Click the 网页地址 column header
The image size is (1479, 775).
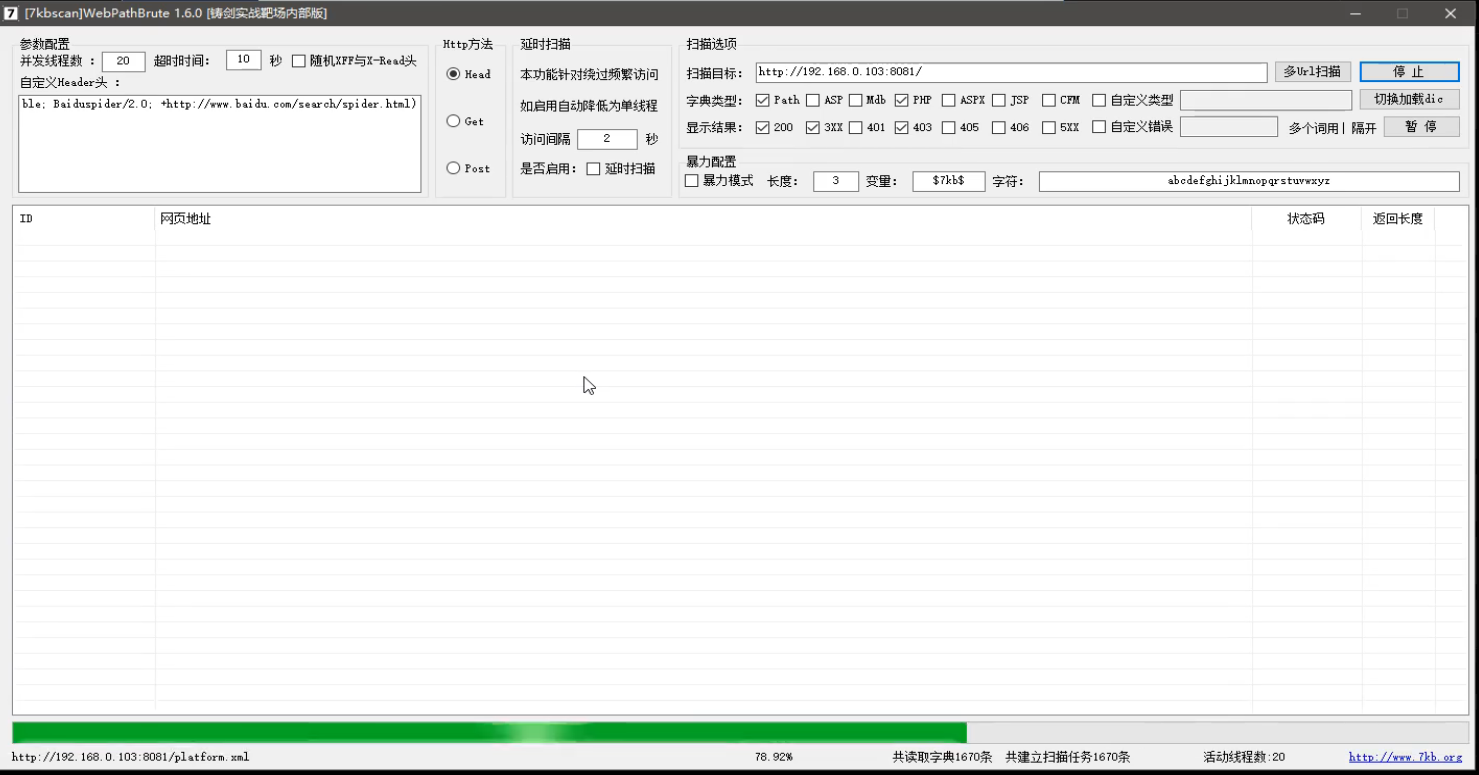703,219
